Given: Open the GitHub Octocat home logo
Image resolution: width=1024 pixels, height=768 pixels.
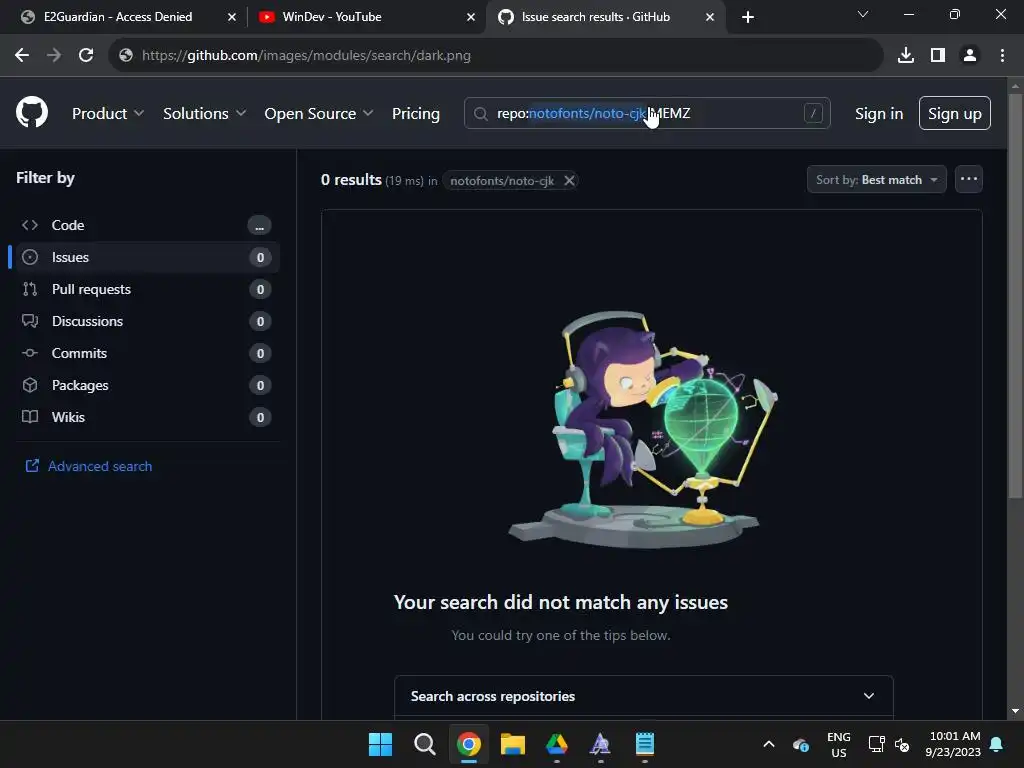Looking at the screenshot, I should click(32, 112).
